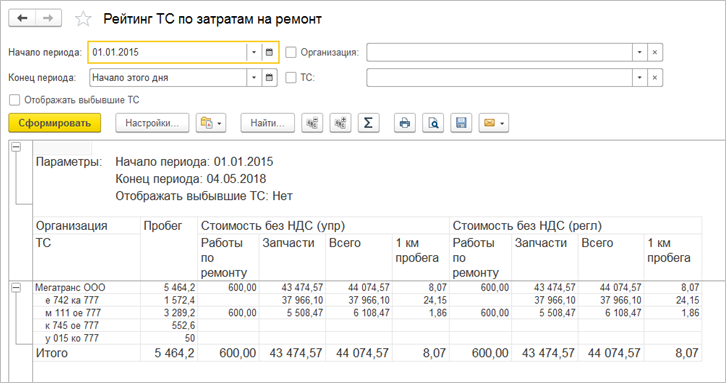Click the Конец периода: 04.05.2018 parameter text
Viewport: 726px width, 383px height.
pos(191,179)
